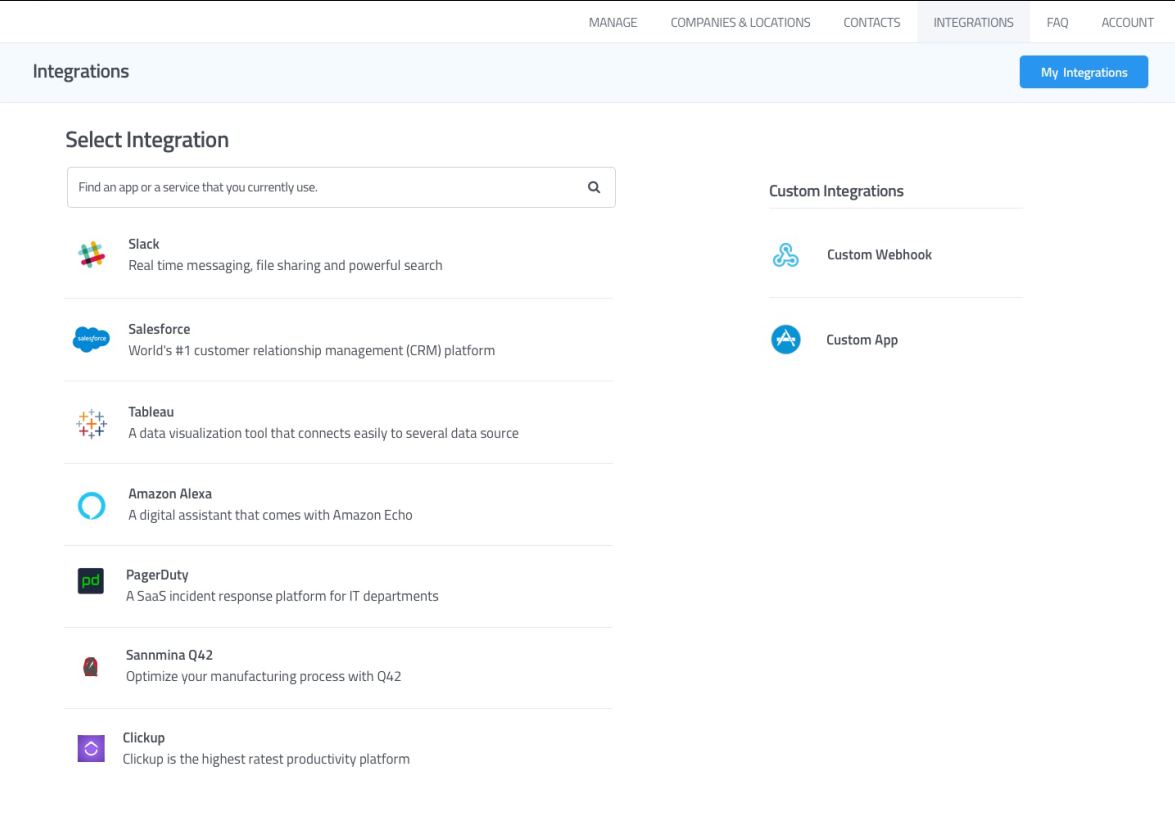Click the Custom Webhook icon
The image size is (1175, 817).
click(x=785, y=255)
